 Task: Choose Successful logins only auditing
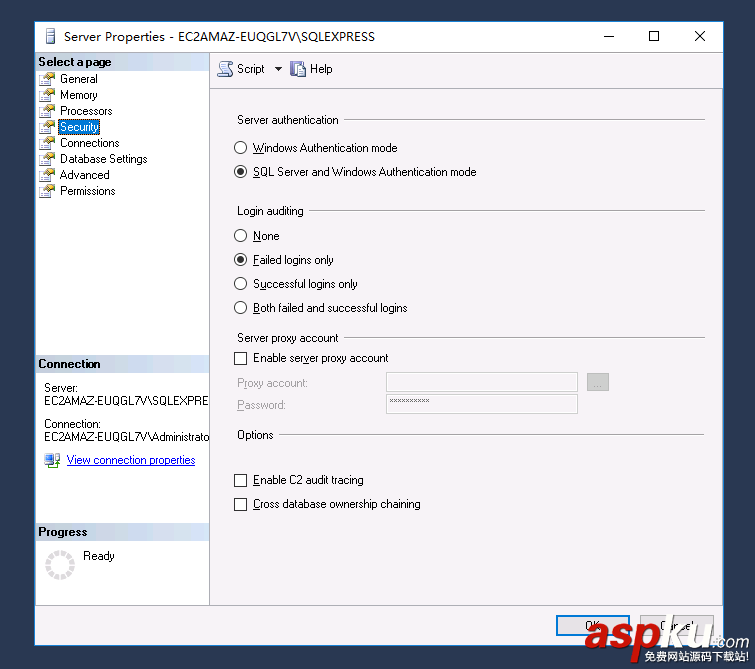[x=240, y=284]
